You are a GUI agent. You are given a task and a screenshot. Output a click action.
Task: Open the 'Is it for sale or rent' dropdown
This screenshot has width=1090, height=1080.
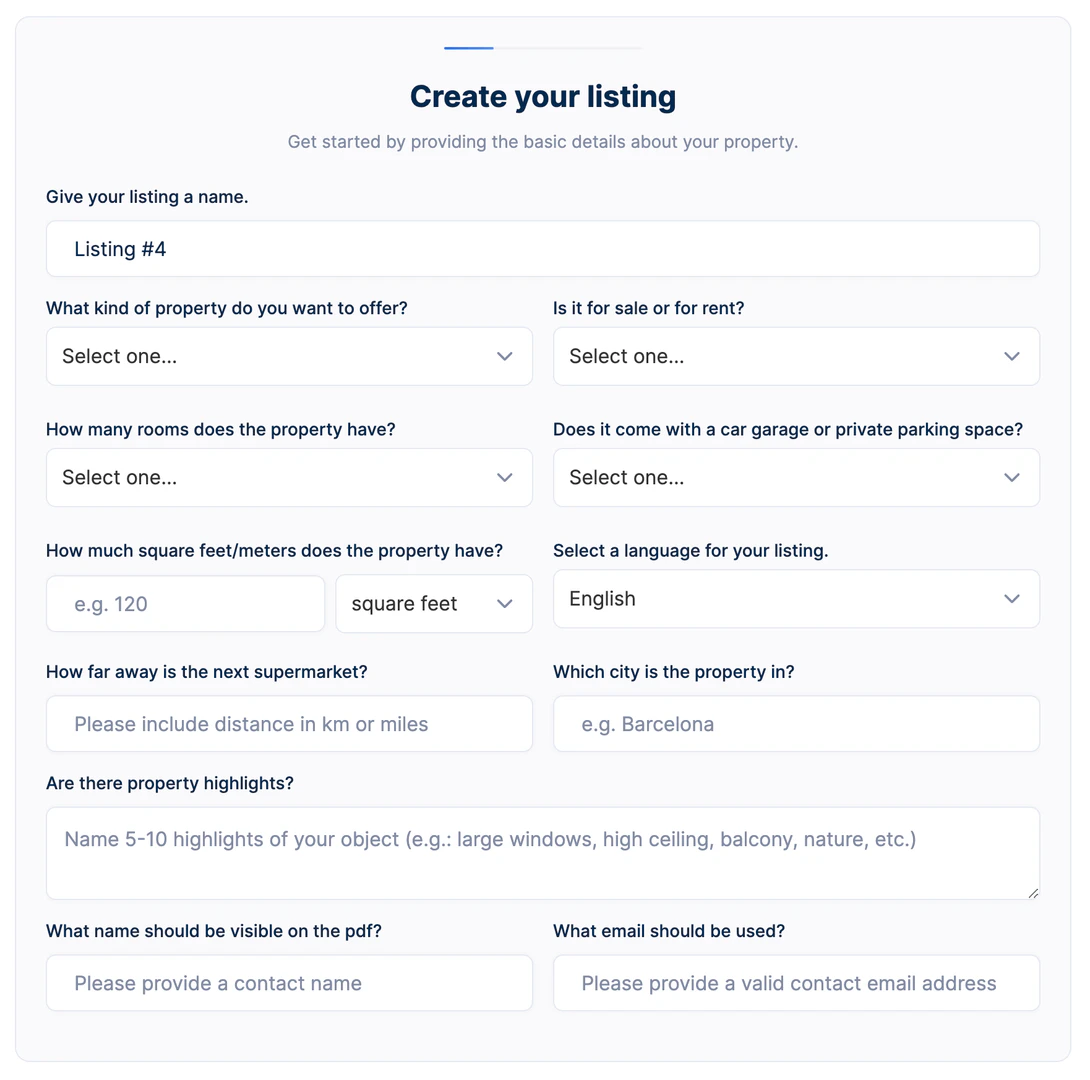point(796,356)
